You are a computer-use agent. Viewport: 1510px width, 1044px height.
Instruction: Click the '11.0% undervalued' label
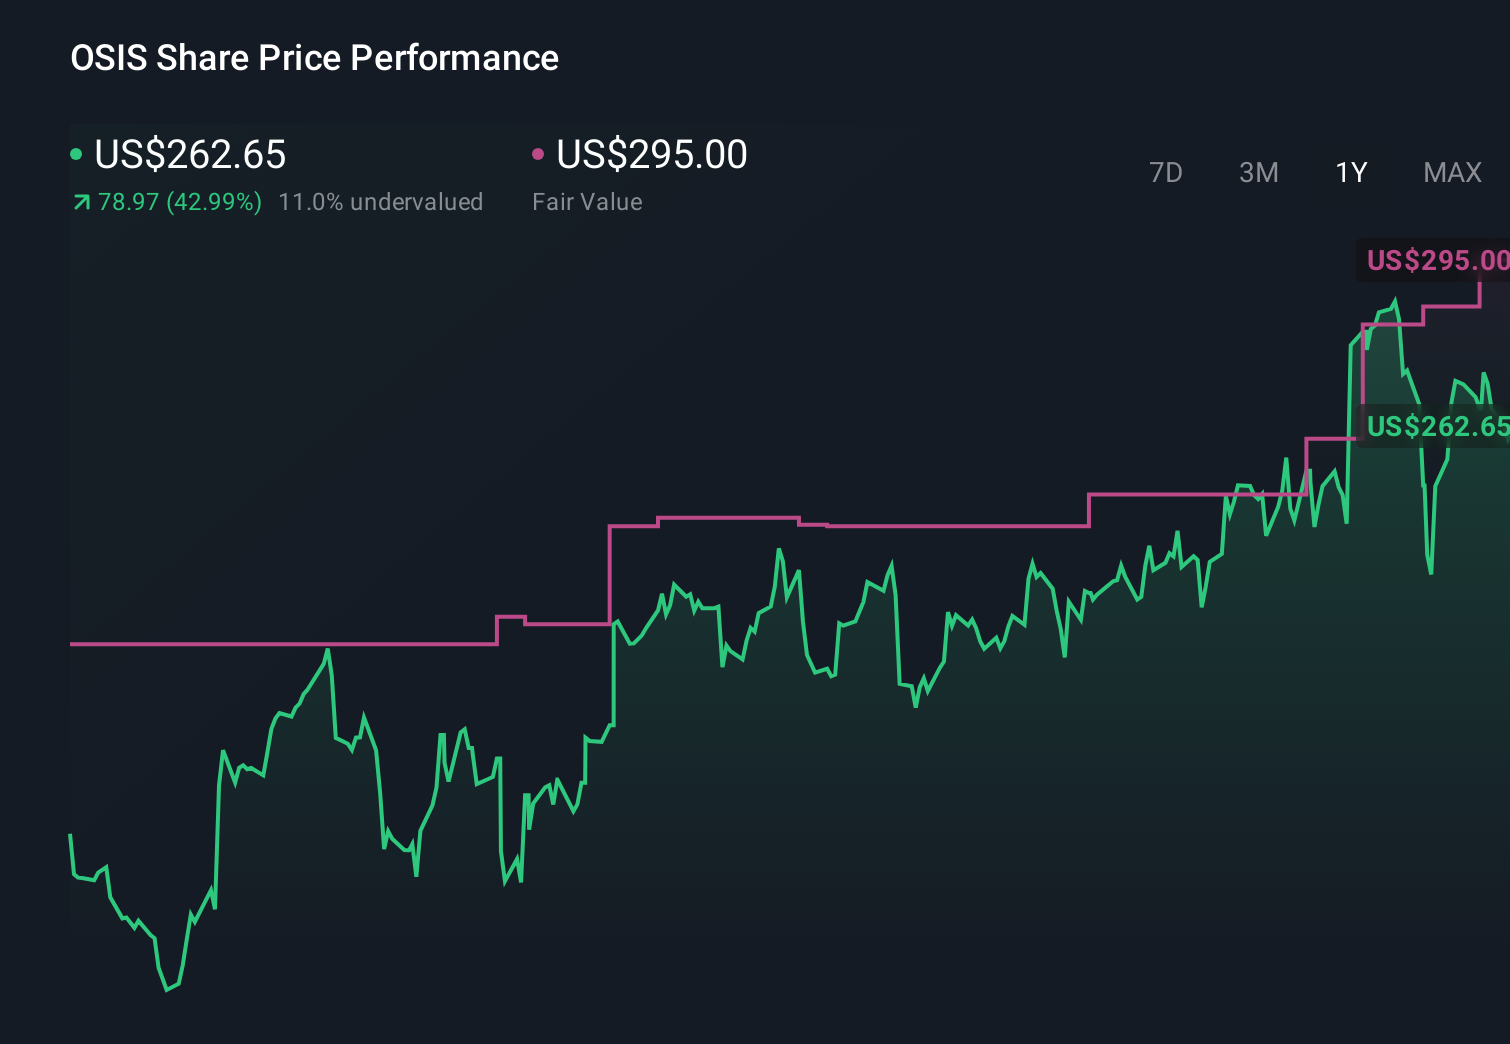(x=382, y=201)
